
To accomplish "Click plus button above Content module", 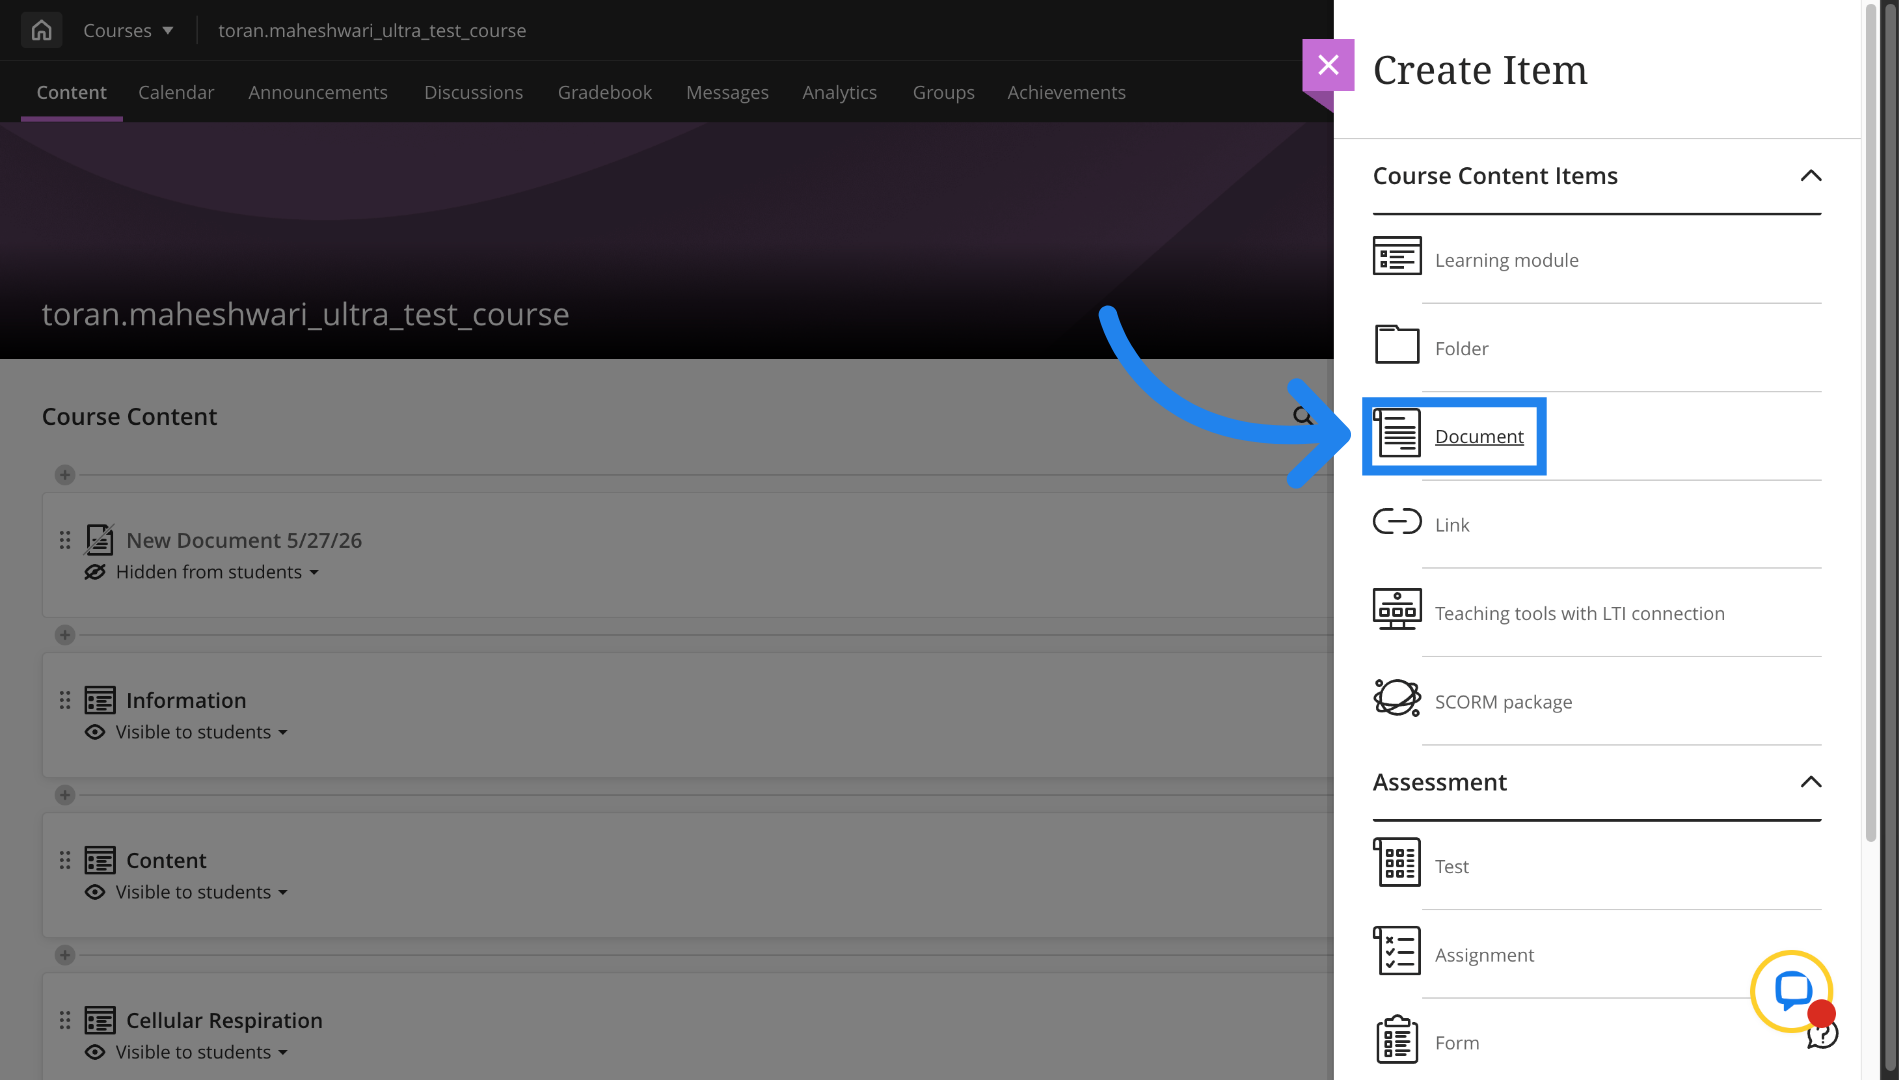I will tap(65, 795).
